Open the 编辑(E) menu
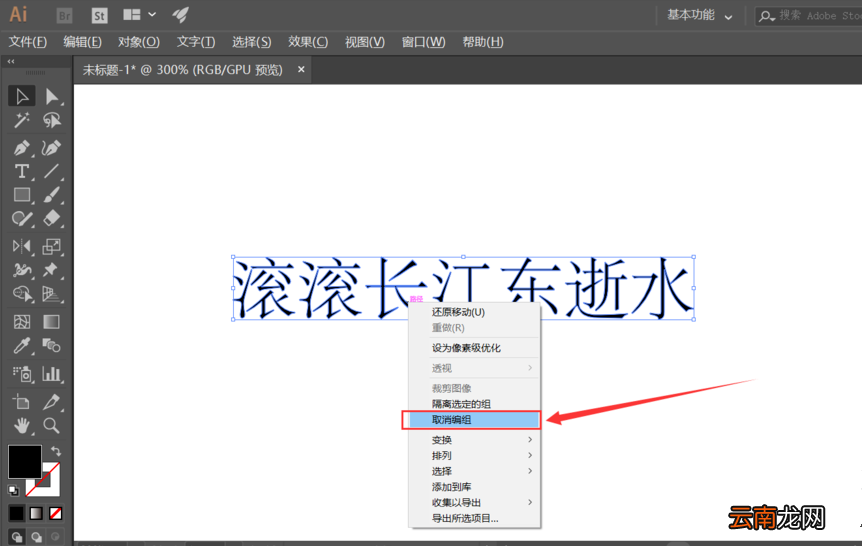This screenshot has height=546, width=862. coord(82,42)
